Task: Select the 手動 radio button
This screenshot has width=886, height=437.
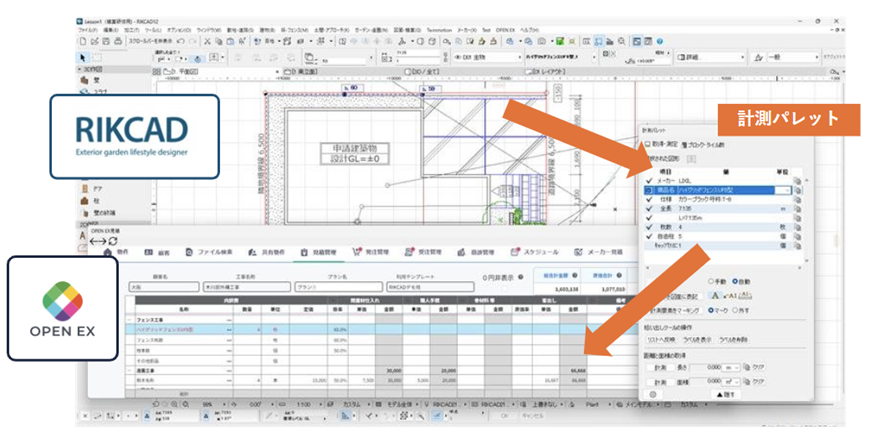Action: [711, 281]
